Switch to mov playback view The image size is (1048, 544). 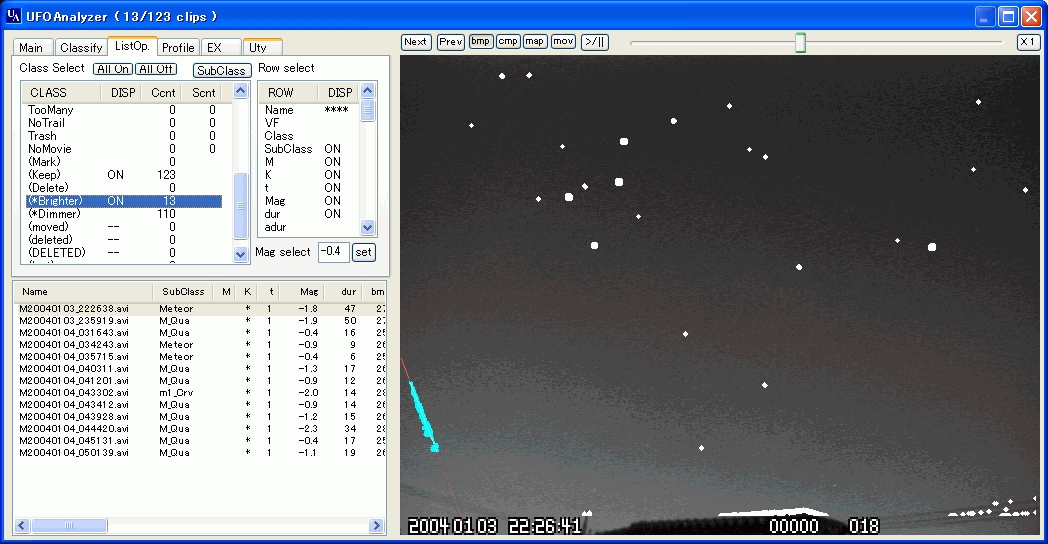[x=563, y=42]
